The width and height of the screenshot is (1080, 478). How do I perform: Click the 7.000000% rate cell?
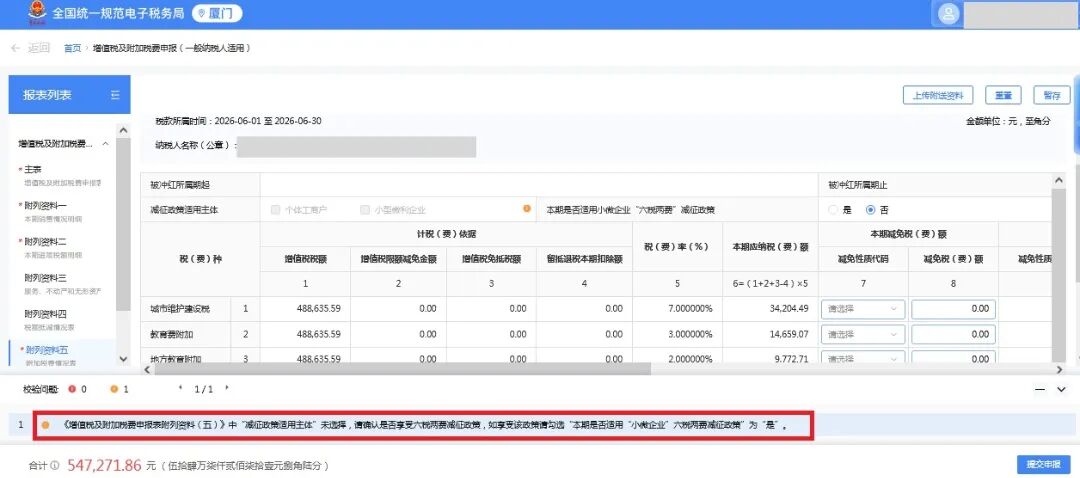coord(678,309)
